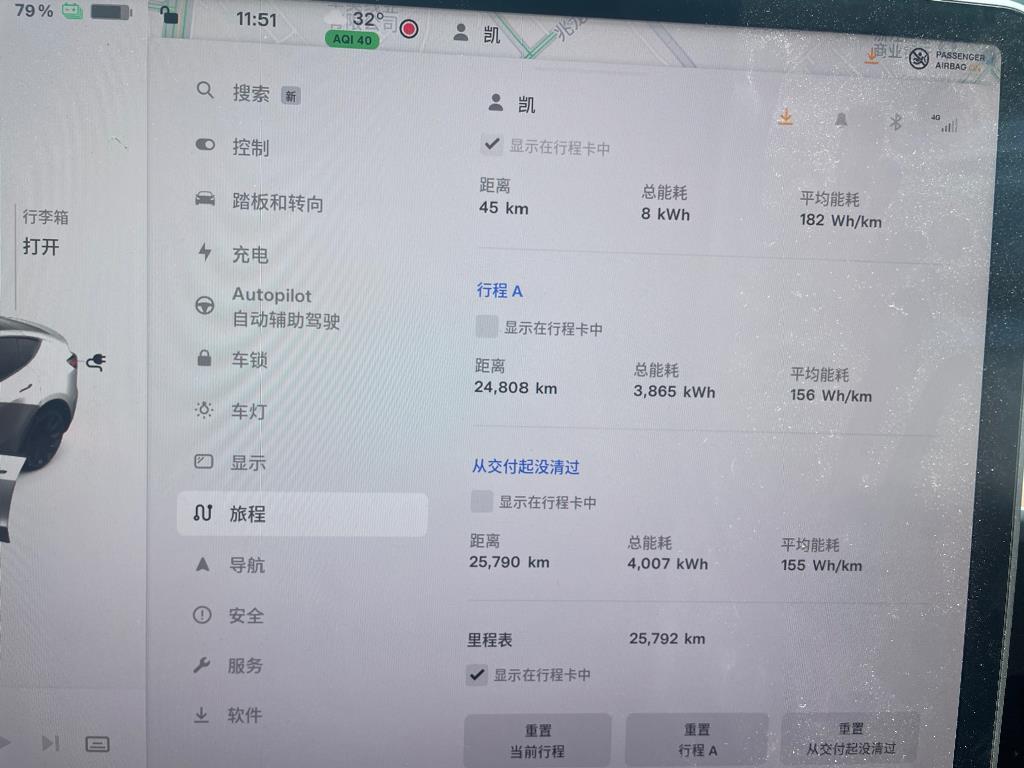The width and height of the screenshot is (1024, 768).
Task: Select the 旅程 trips menu item
Action: click(x=302, y=514)
